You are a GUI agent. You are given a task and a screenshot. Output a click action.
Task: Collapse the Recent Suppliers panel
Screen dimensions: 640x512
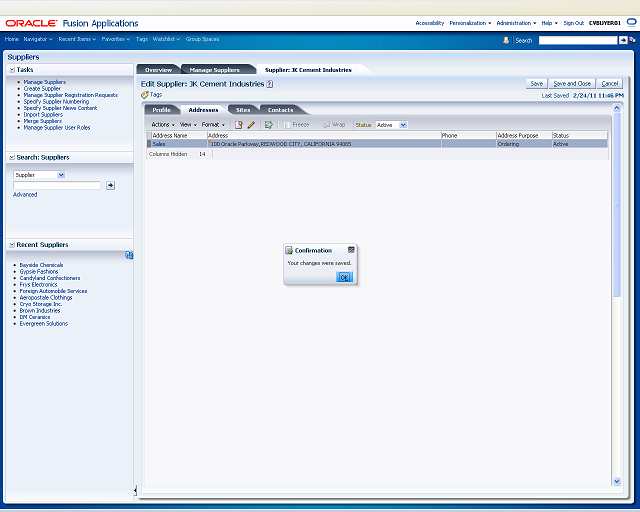(12, 245)
